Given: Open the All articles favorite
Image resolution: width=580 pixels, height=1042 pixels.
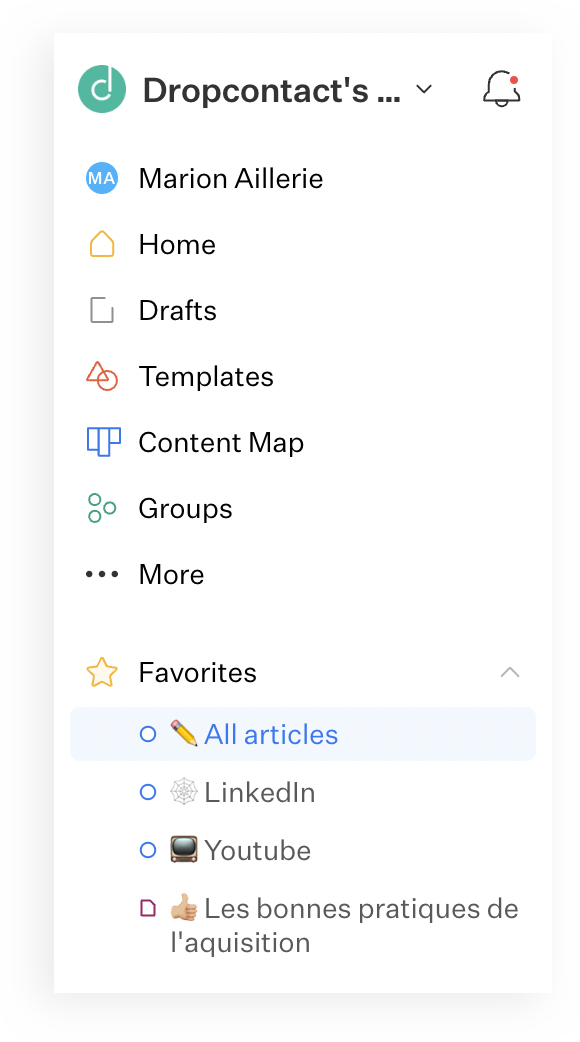Looking at the screenshot, I should [x=302, y=734].
